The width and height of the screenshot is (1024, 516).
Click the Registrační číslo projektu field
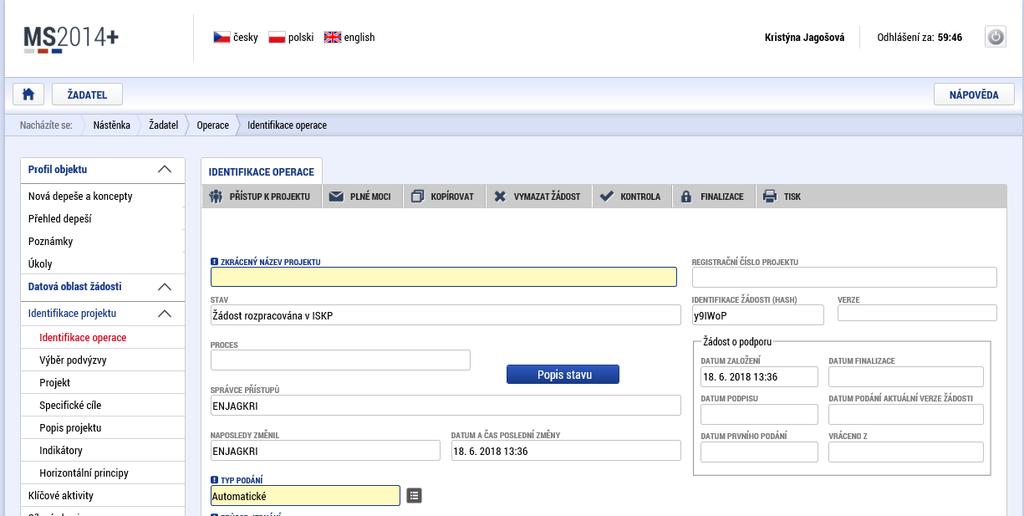tap(844, 277)
